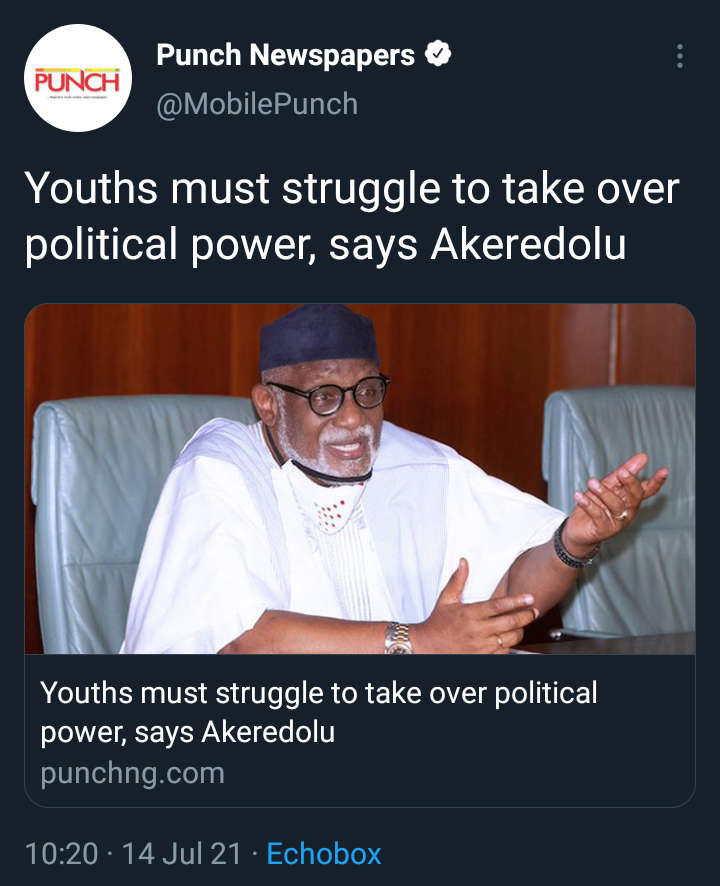Viewport: 720px width, 886px height.
Task: Click the 10:20 timestamp
Action: pyautogui.click(x=62, y=853)
